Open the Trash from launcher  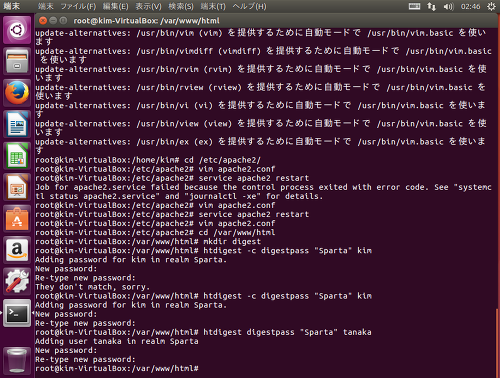17,360
